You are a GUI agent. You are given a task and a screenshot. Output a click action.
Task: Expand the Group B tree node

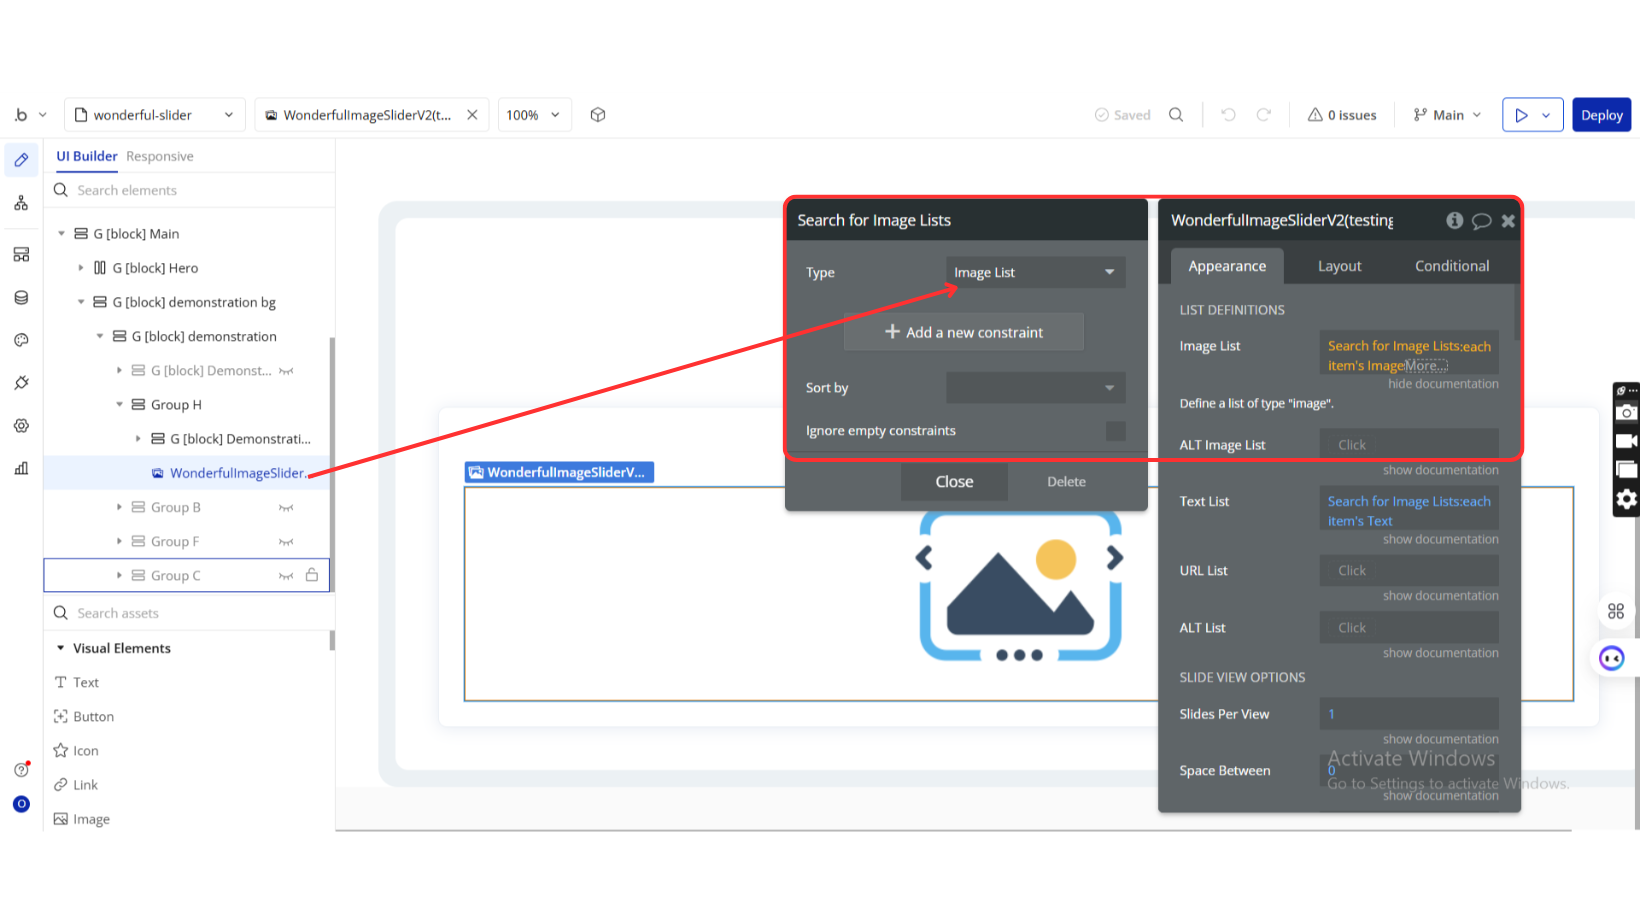[x=119, y=508]
